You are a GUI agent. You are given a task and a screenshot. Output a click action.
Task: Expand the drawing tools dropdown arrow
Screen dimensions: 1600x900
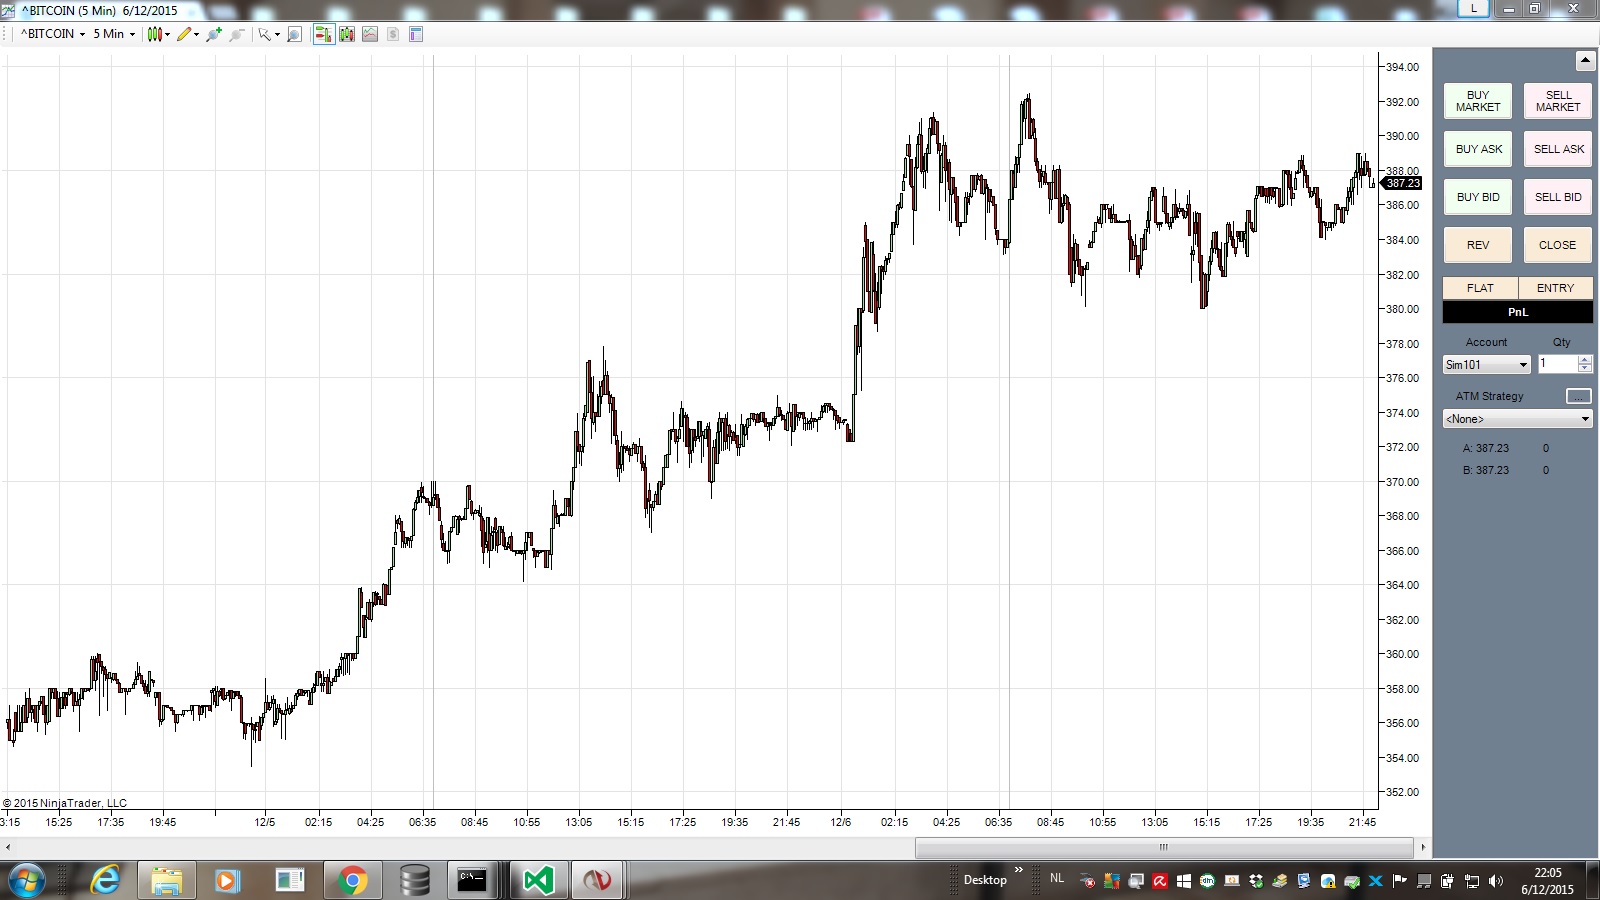pyautogui.click(x=196, y=34)
